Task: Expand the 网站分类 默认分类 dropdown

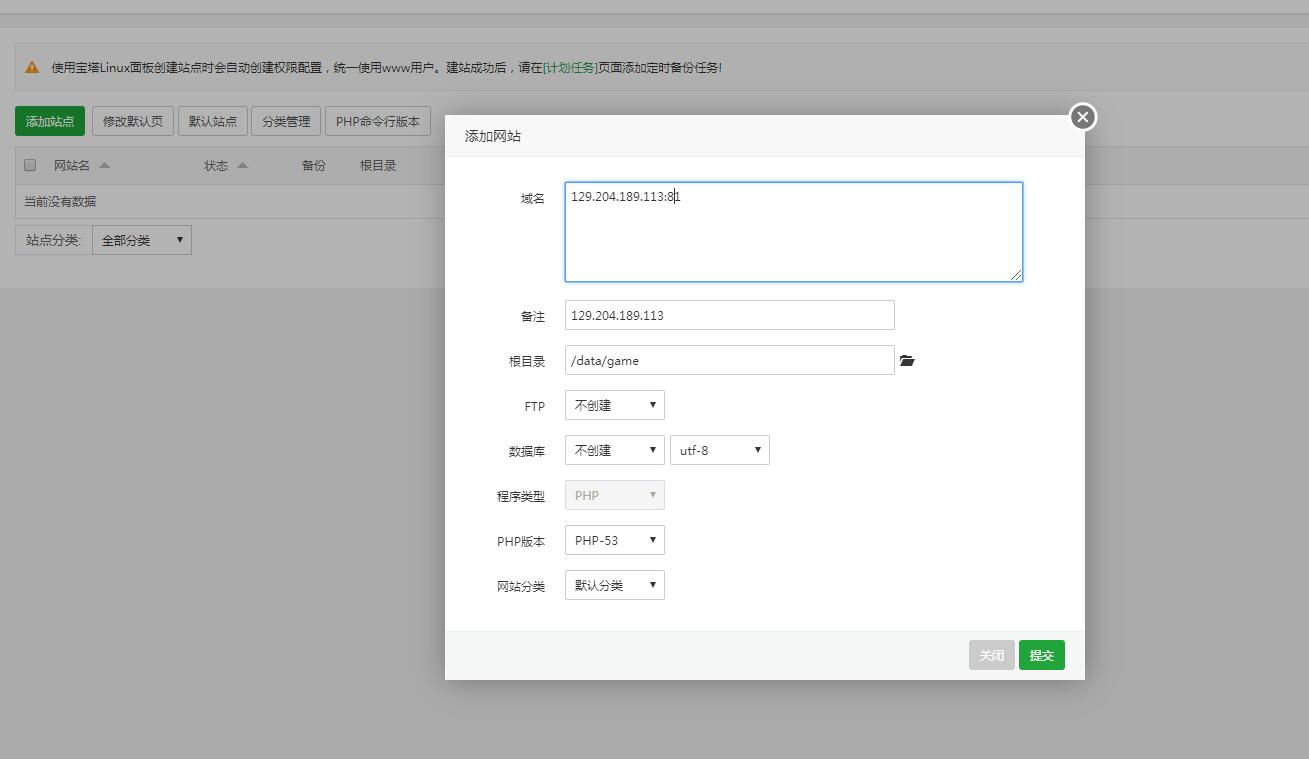Action: pos(614,585)
